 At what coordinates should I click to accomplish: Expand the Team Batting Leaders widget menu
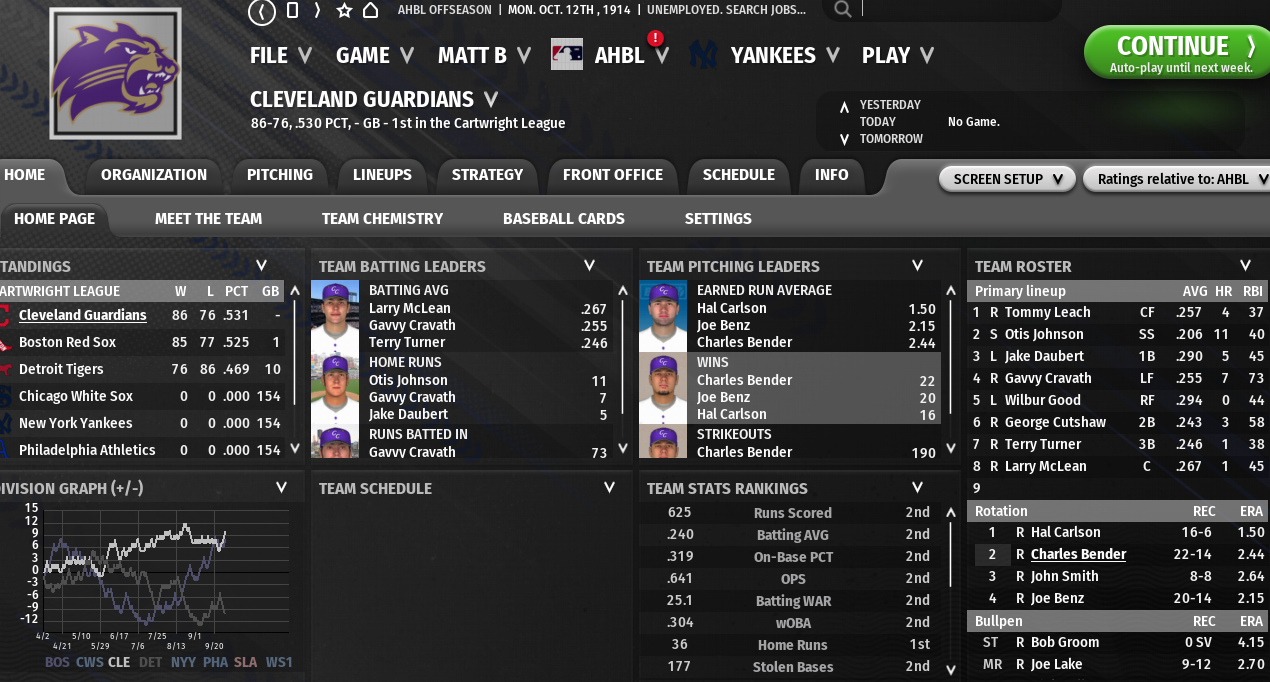click(589, 266)
